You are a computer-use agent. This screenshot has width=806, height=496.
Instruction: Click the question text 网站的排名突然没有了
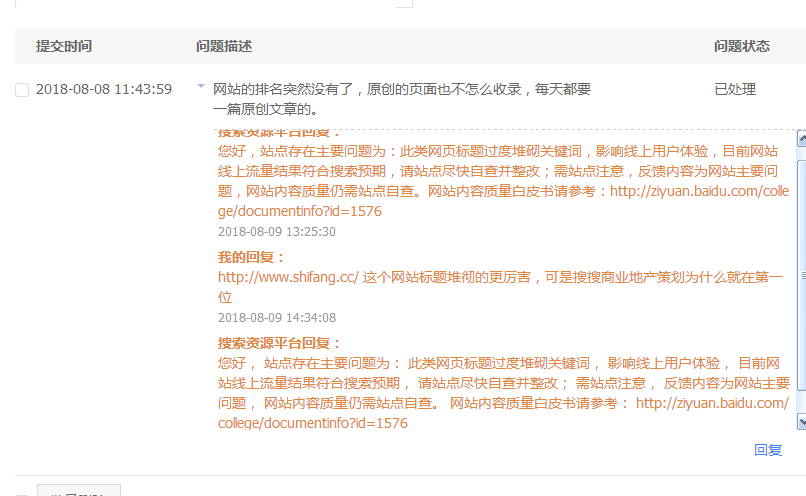click(x=283, y=89)
